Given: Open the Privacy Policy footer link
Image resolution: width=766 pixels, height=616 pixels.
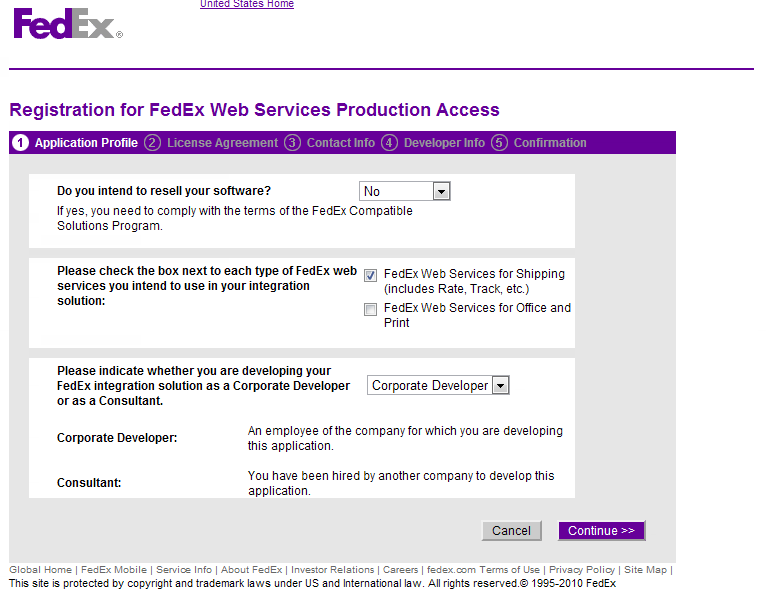Looking at the screenshot, I should [x=582, y=570].
